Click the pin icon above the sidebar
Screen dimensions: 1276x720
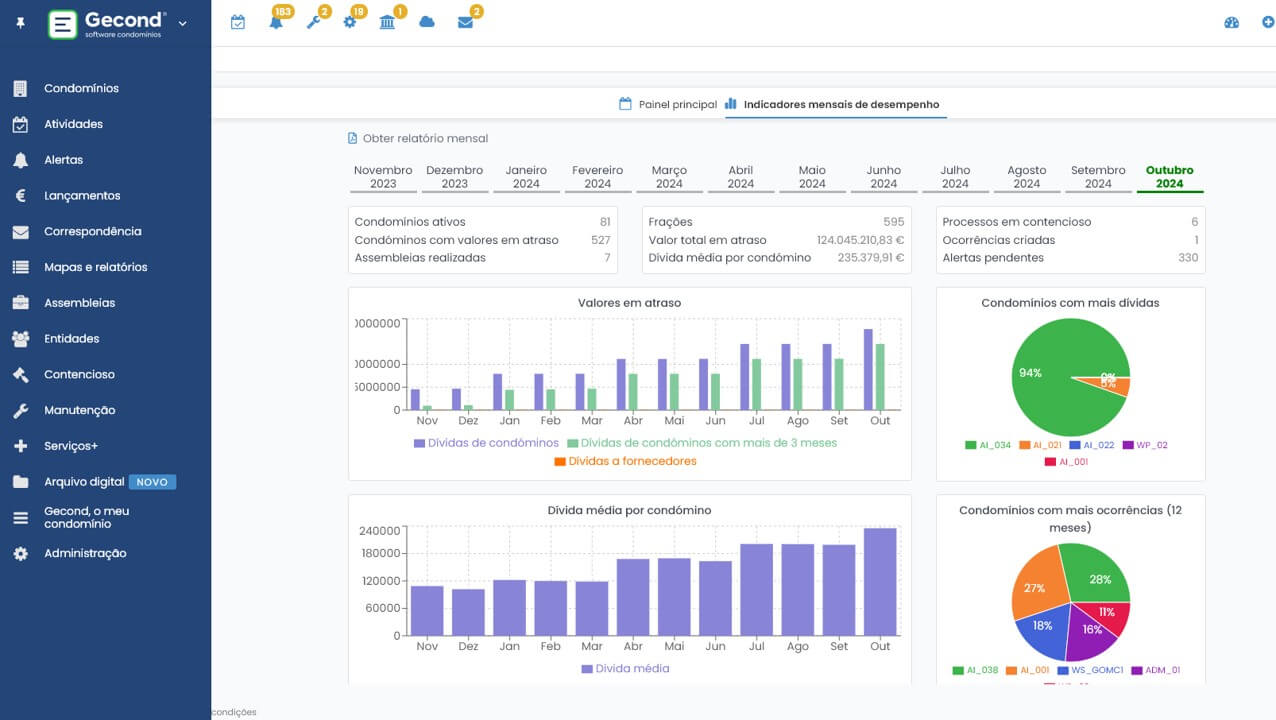pyautogui.click(x=20, y=21)
